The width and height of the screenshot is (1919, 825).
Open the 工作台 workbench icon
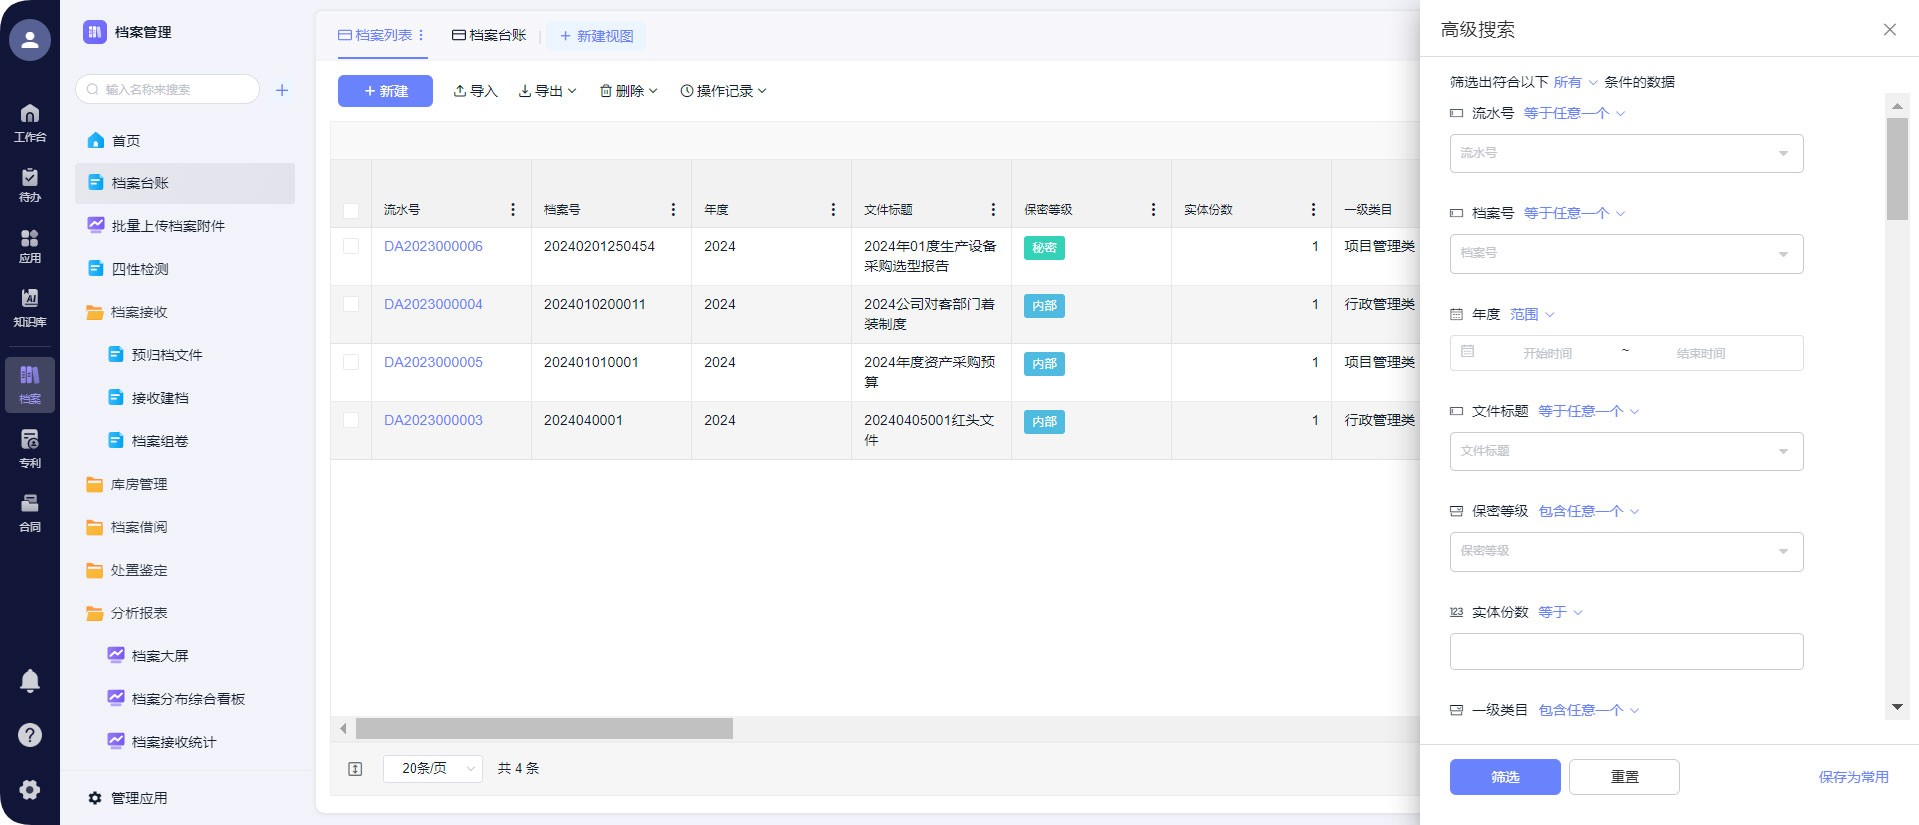[30, 122]
